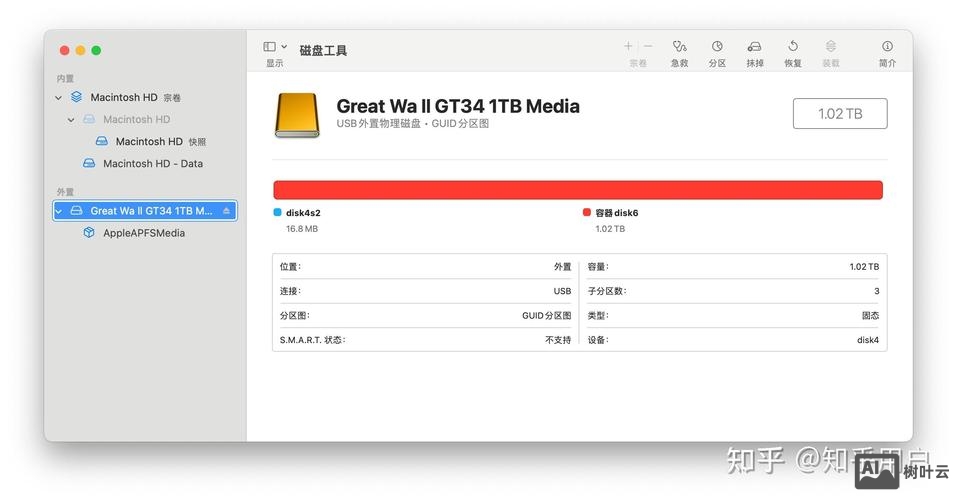This screenshot has height=500, width=957.
Task: Click the red disk usage bar
Action: (578, 190)
